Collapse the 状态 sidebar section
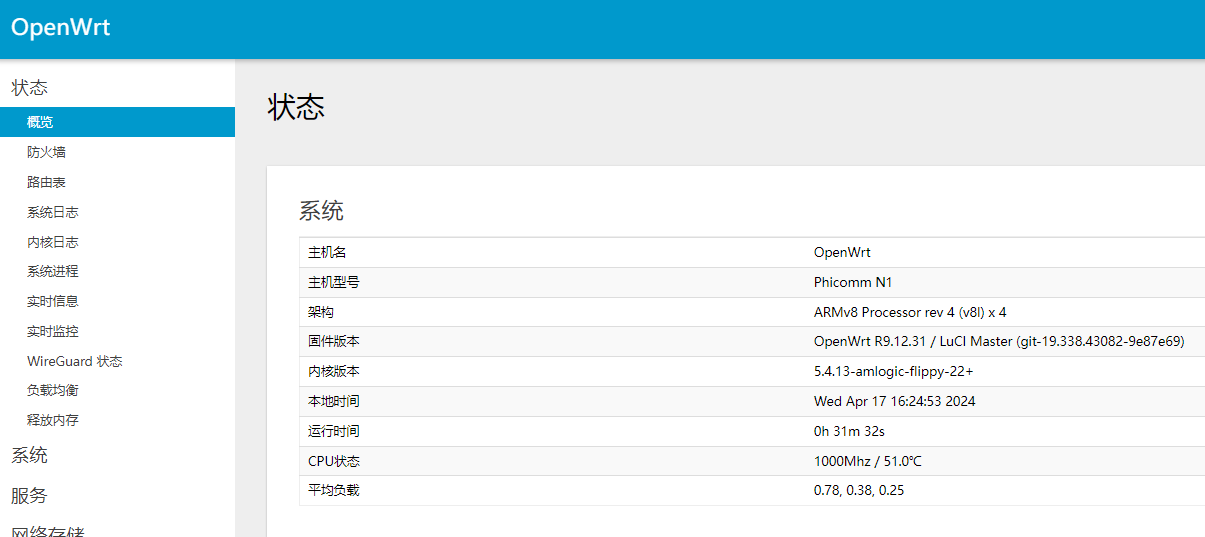The height and width of the screenshot is (537, 1205). (x=30, y=88)
